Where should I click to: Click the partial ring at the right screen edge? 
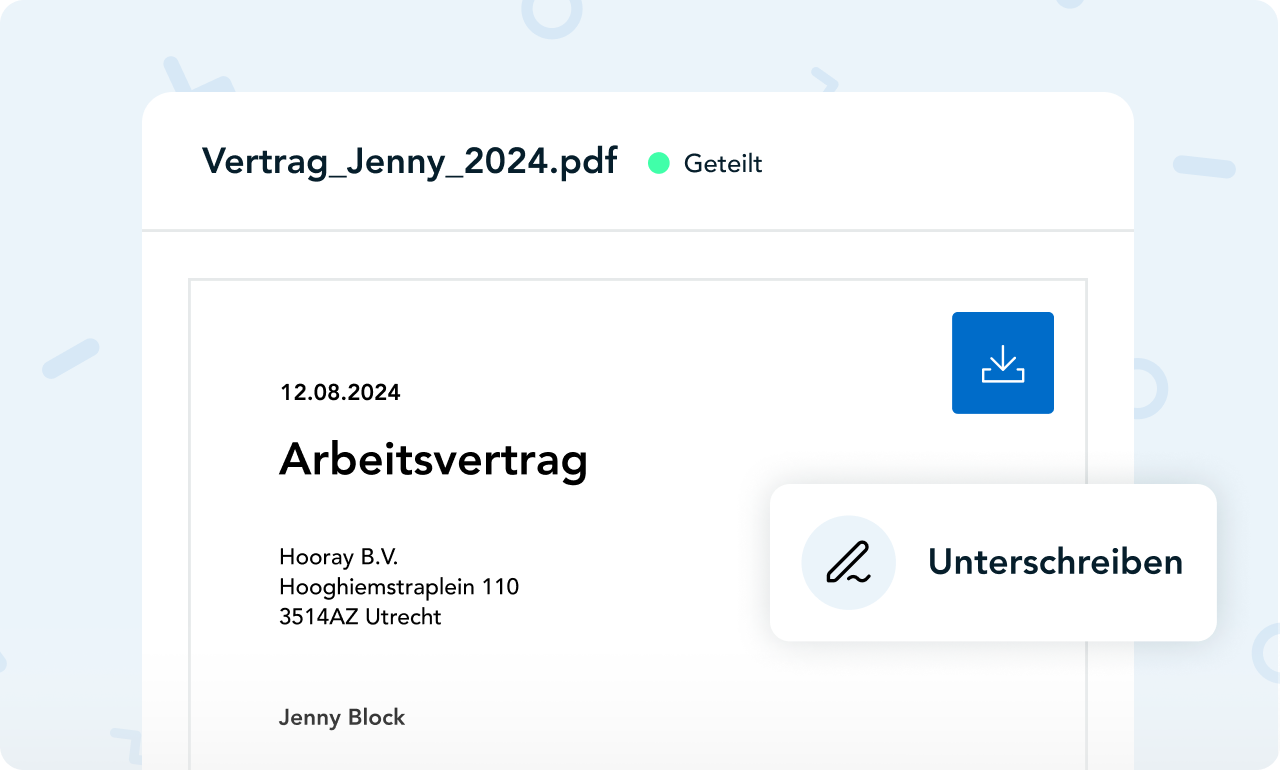[x=1268, y=650]
